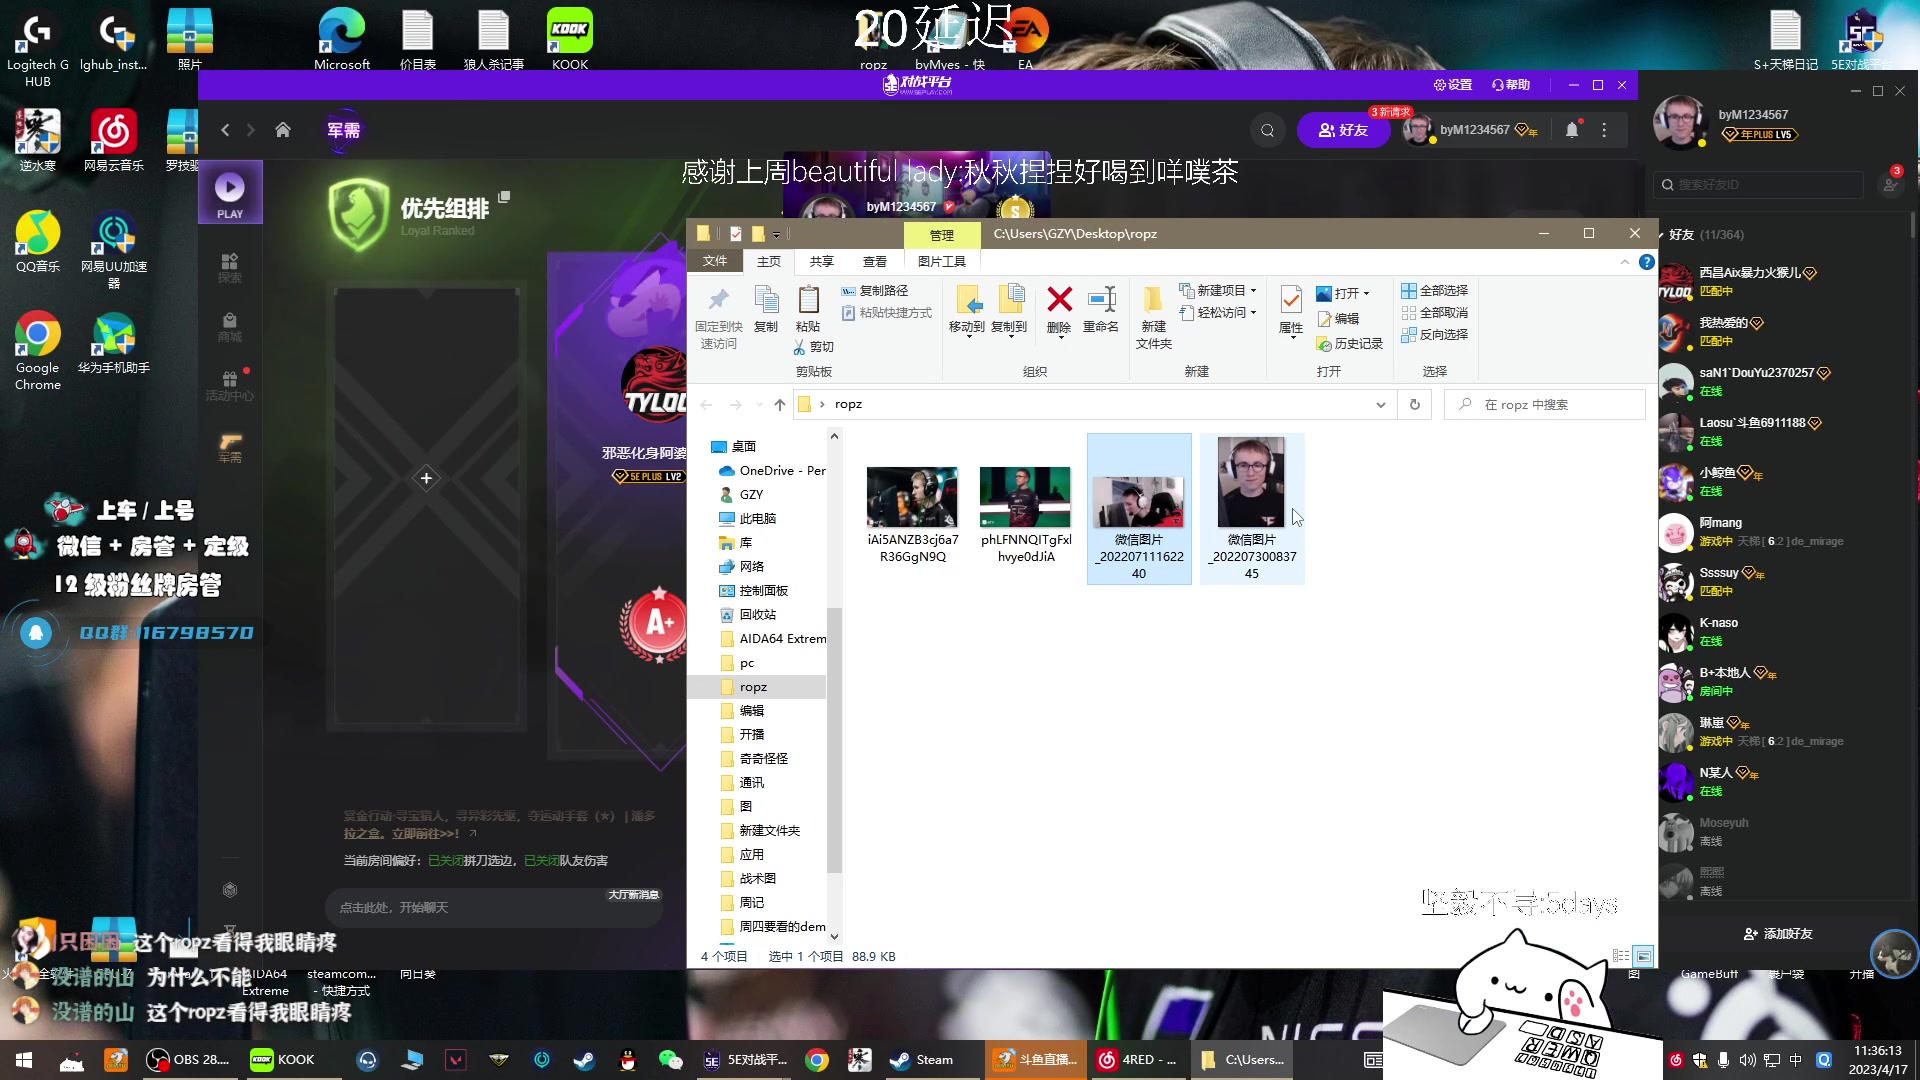1920x1080 pixels.
Task: Open recent locations dropdown next to forward arrow
Action: (x=758, y=405)
